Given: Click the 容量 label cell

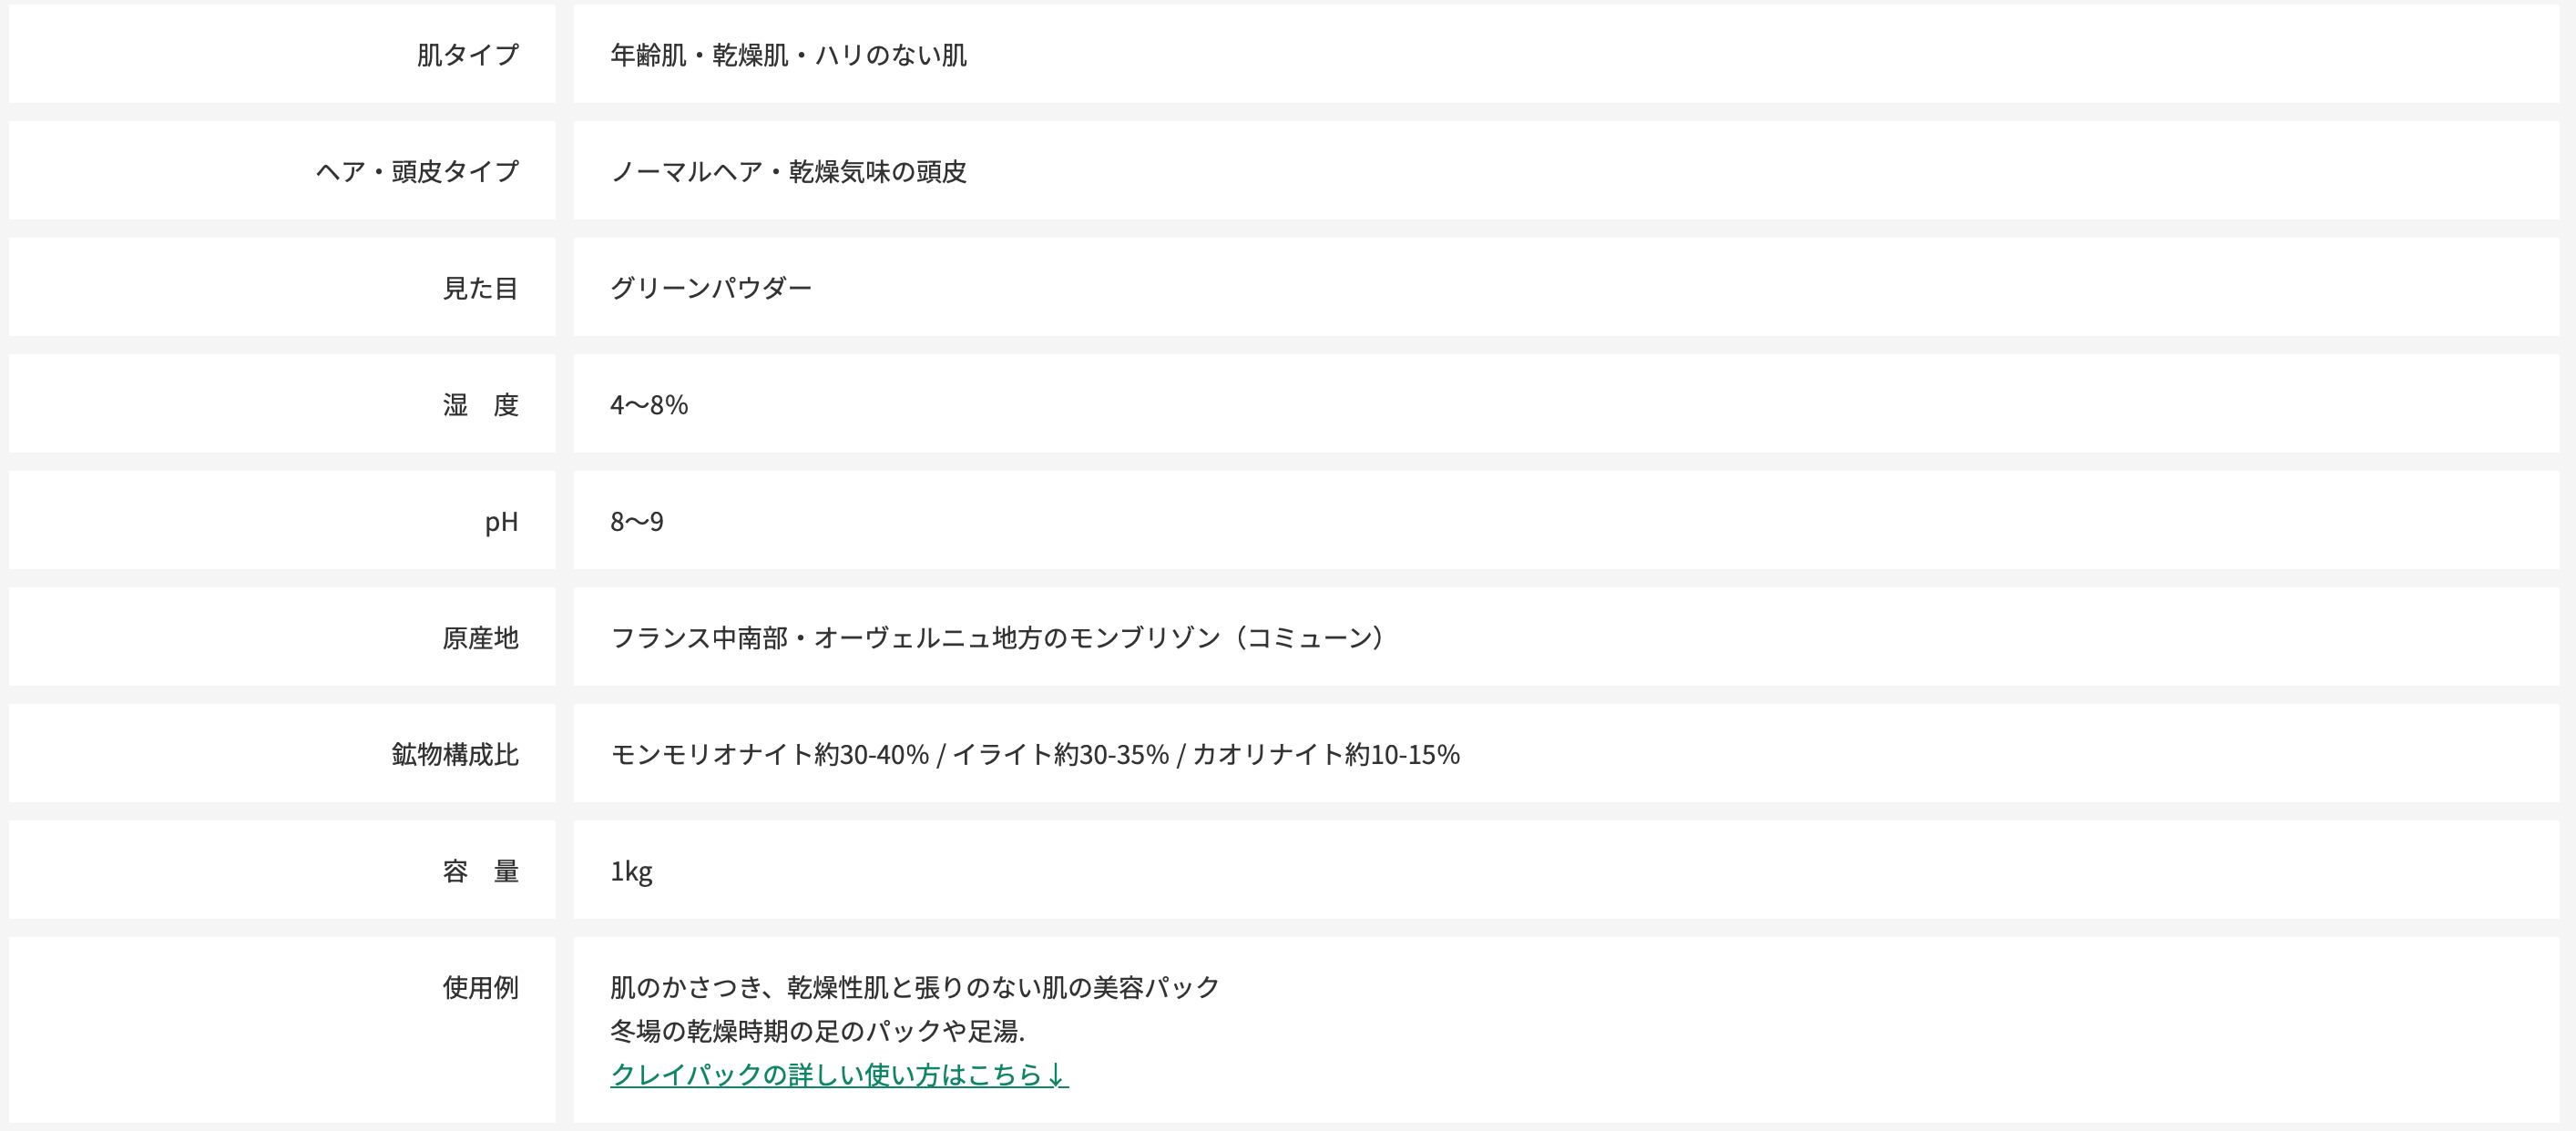Looking at the screenshot, I should coord(480,872).
